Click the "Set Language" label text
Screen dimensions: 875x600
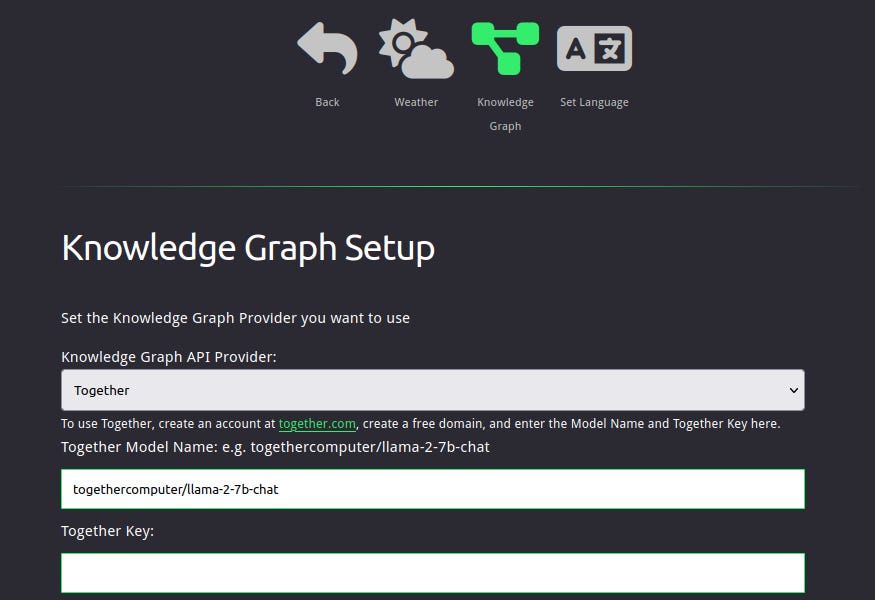tap(594, 101)
